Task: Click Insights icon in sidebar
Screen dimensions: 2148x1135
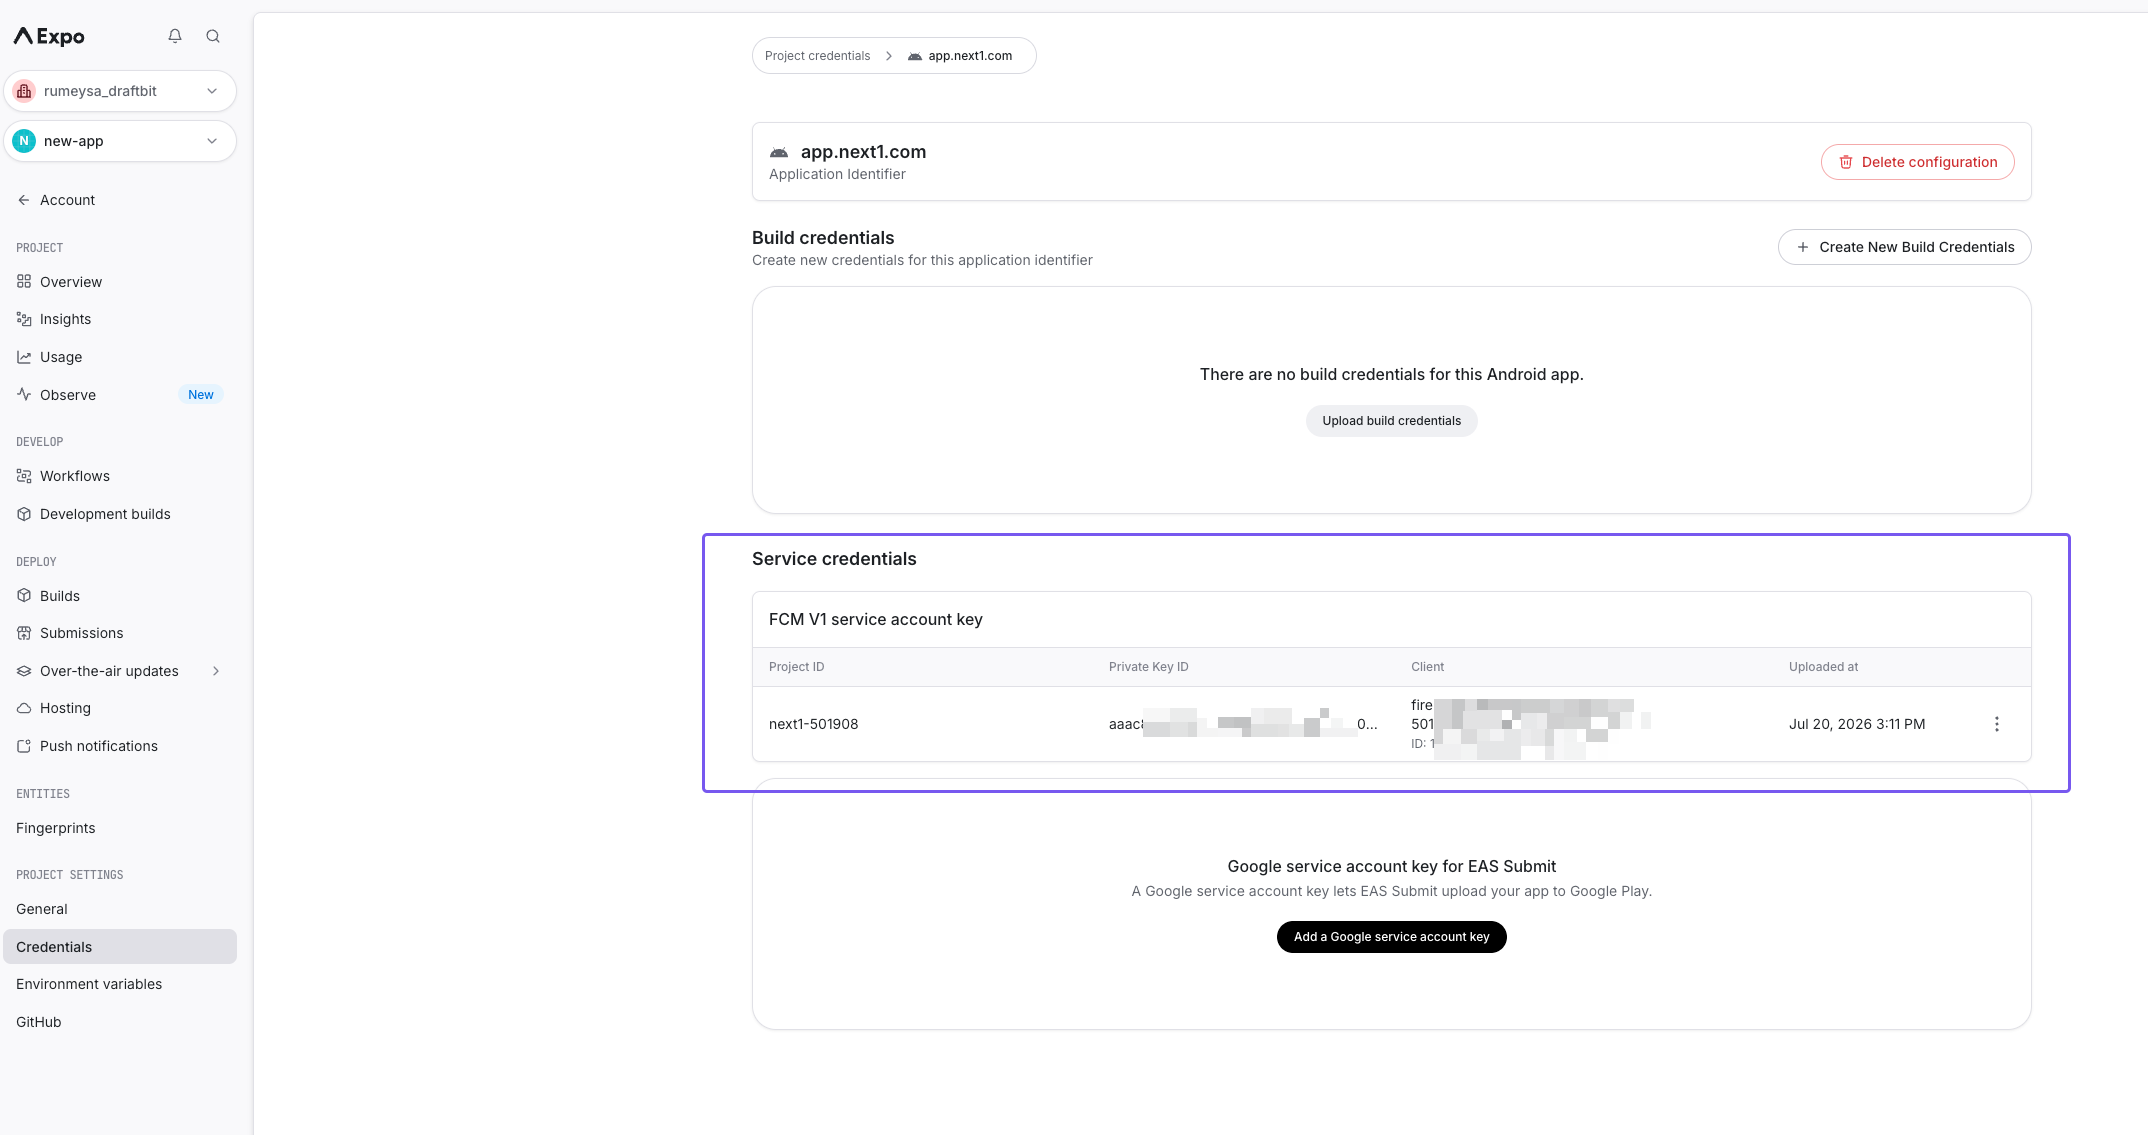Action: coord(24,319)
